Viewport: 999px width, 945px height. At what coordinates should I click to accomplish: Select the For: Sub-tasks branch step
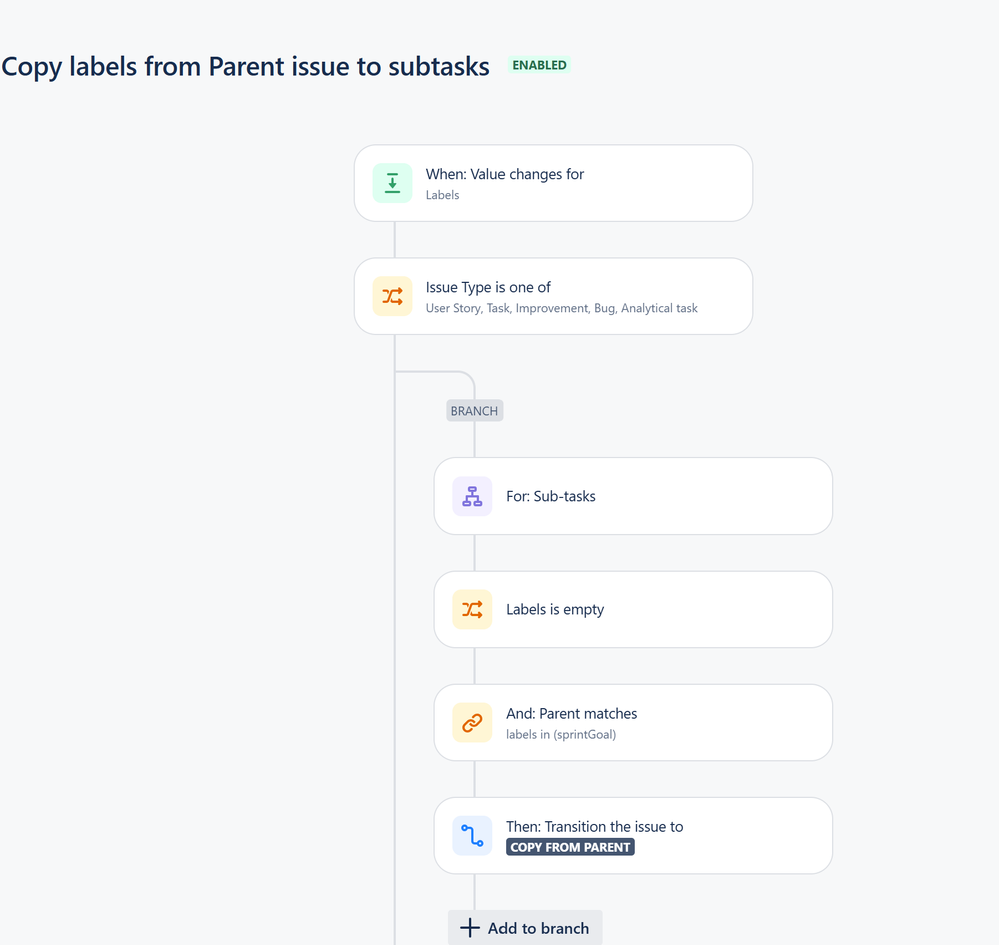(633, 496)
